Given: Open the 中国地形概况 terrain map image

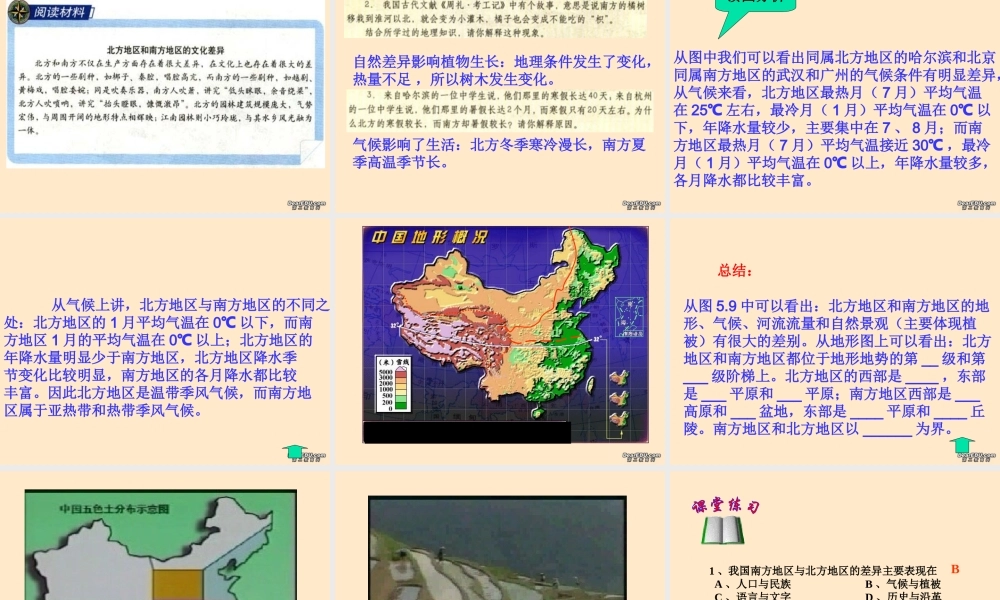Looking at the screenshot, I should pyautogui.click(x=505, y=334).
